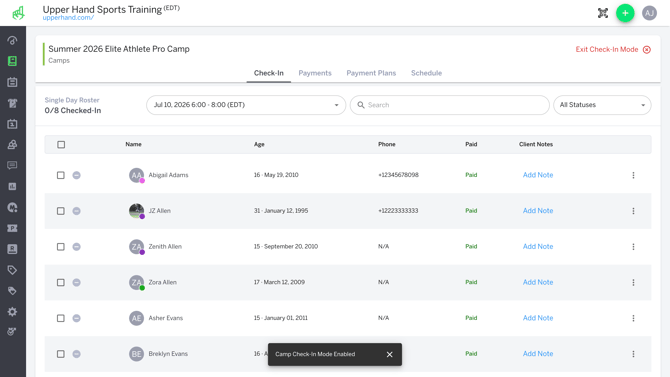Check the box for Abigail Adams
This screenshot has width=670, height=377.
coord(61,175)
